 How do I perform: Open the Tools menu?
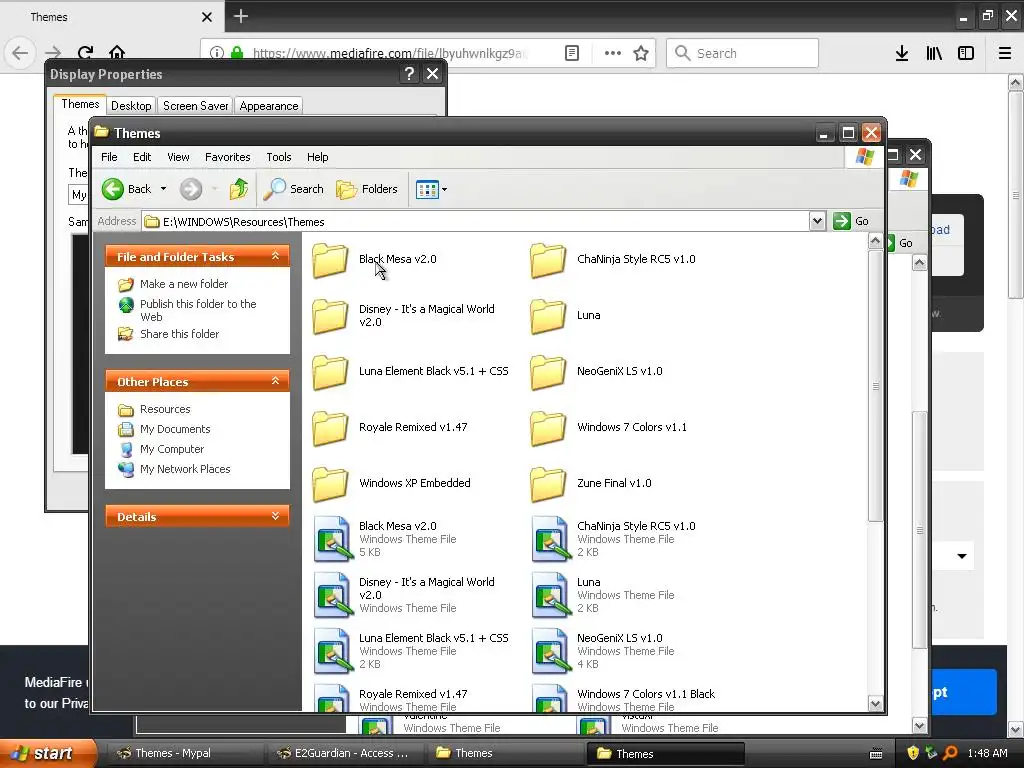(x=279, y=157)
